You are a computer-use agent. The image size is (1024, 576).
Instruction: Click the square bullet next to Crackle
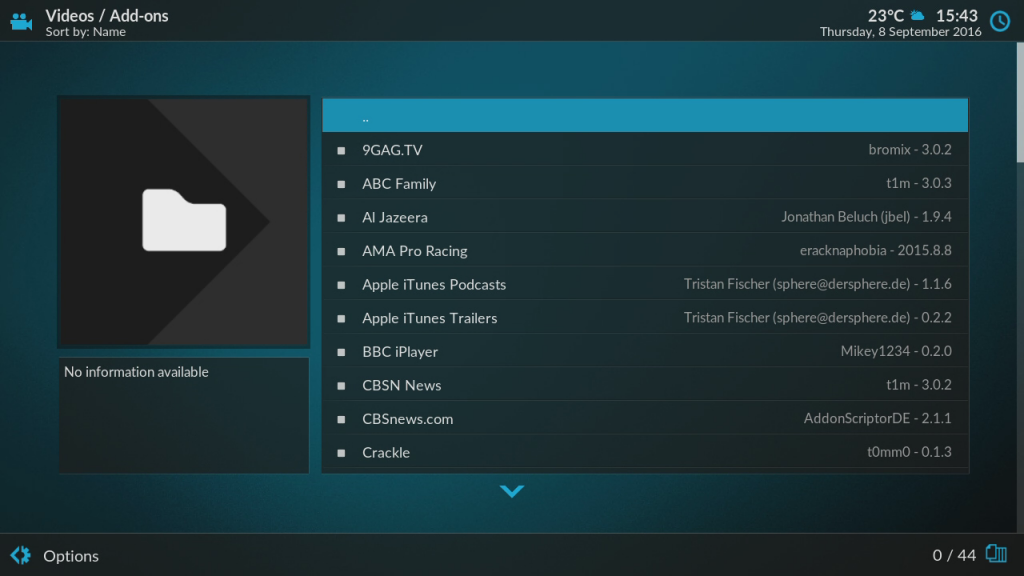(x=341, y=454)
